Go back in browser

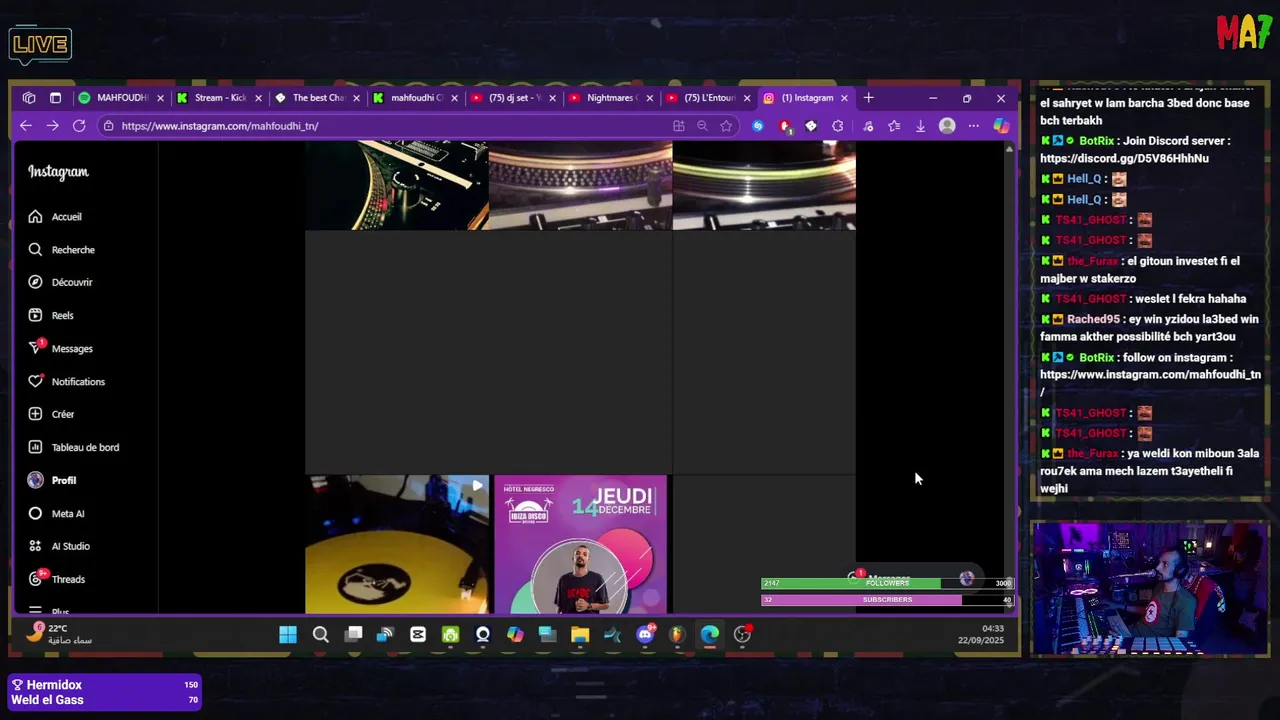[x=26, y=126]
